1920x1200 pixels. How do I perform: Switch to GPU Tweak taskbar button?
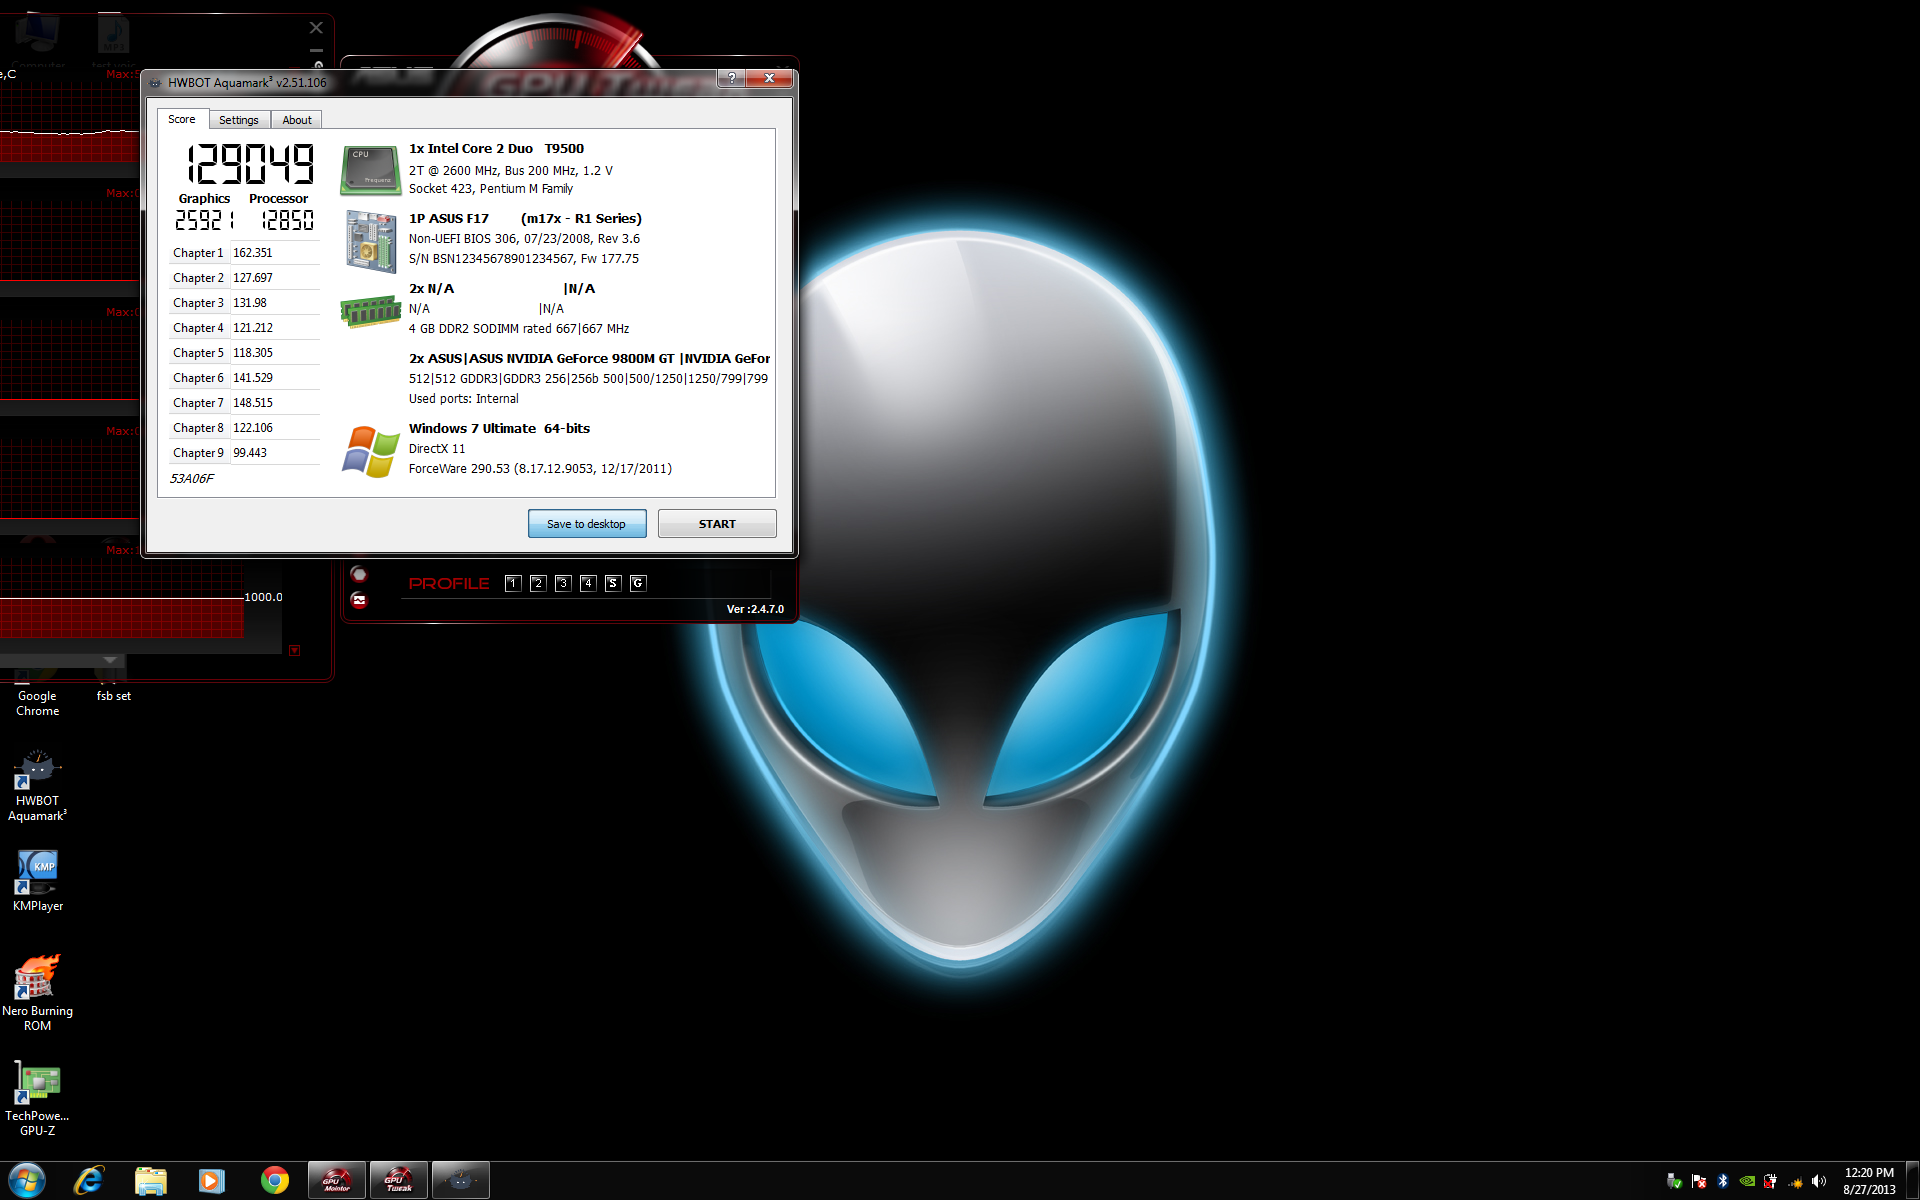point(399,1181)
